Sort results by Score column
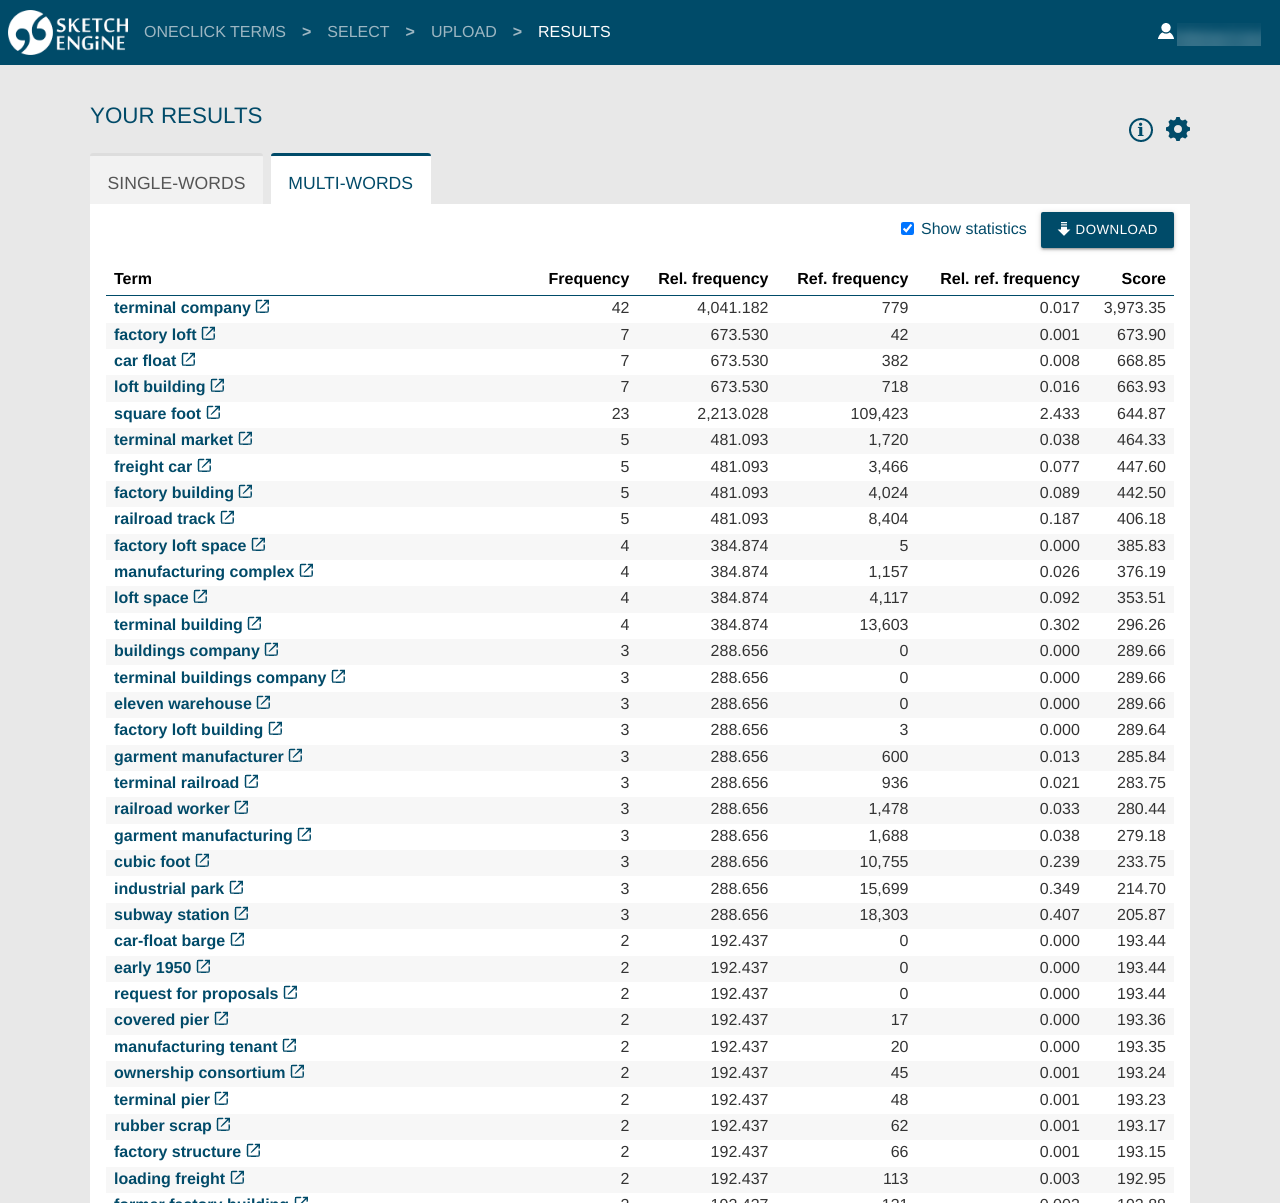Viewport: 1280px width, 1203px height. tap(1143, 278)
